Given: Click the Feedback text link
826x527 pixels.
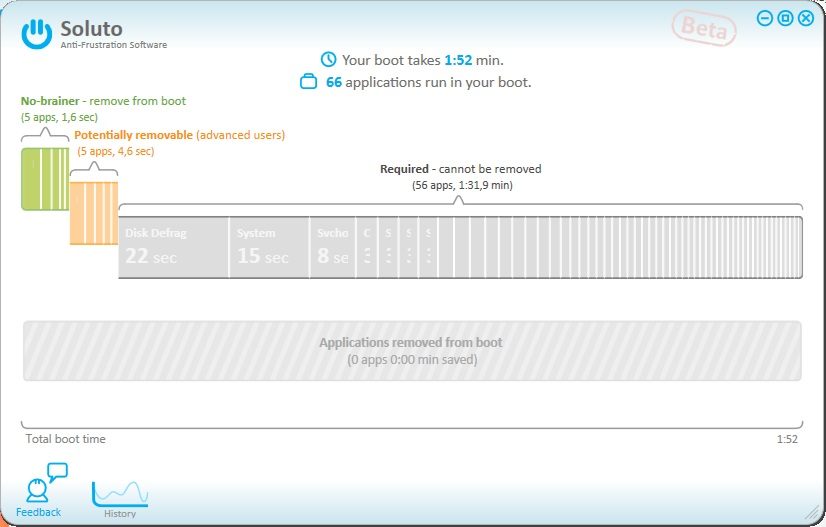Looking at the screenshot, I should pos(38,512).
